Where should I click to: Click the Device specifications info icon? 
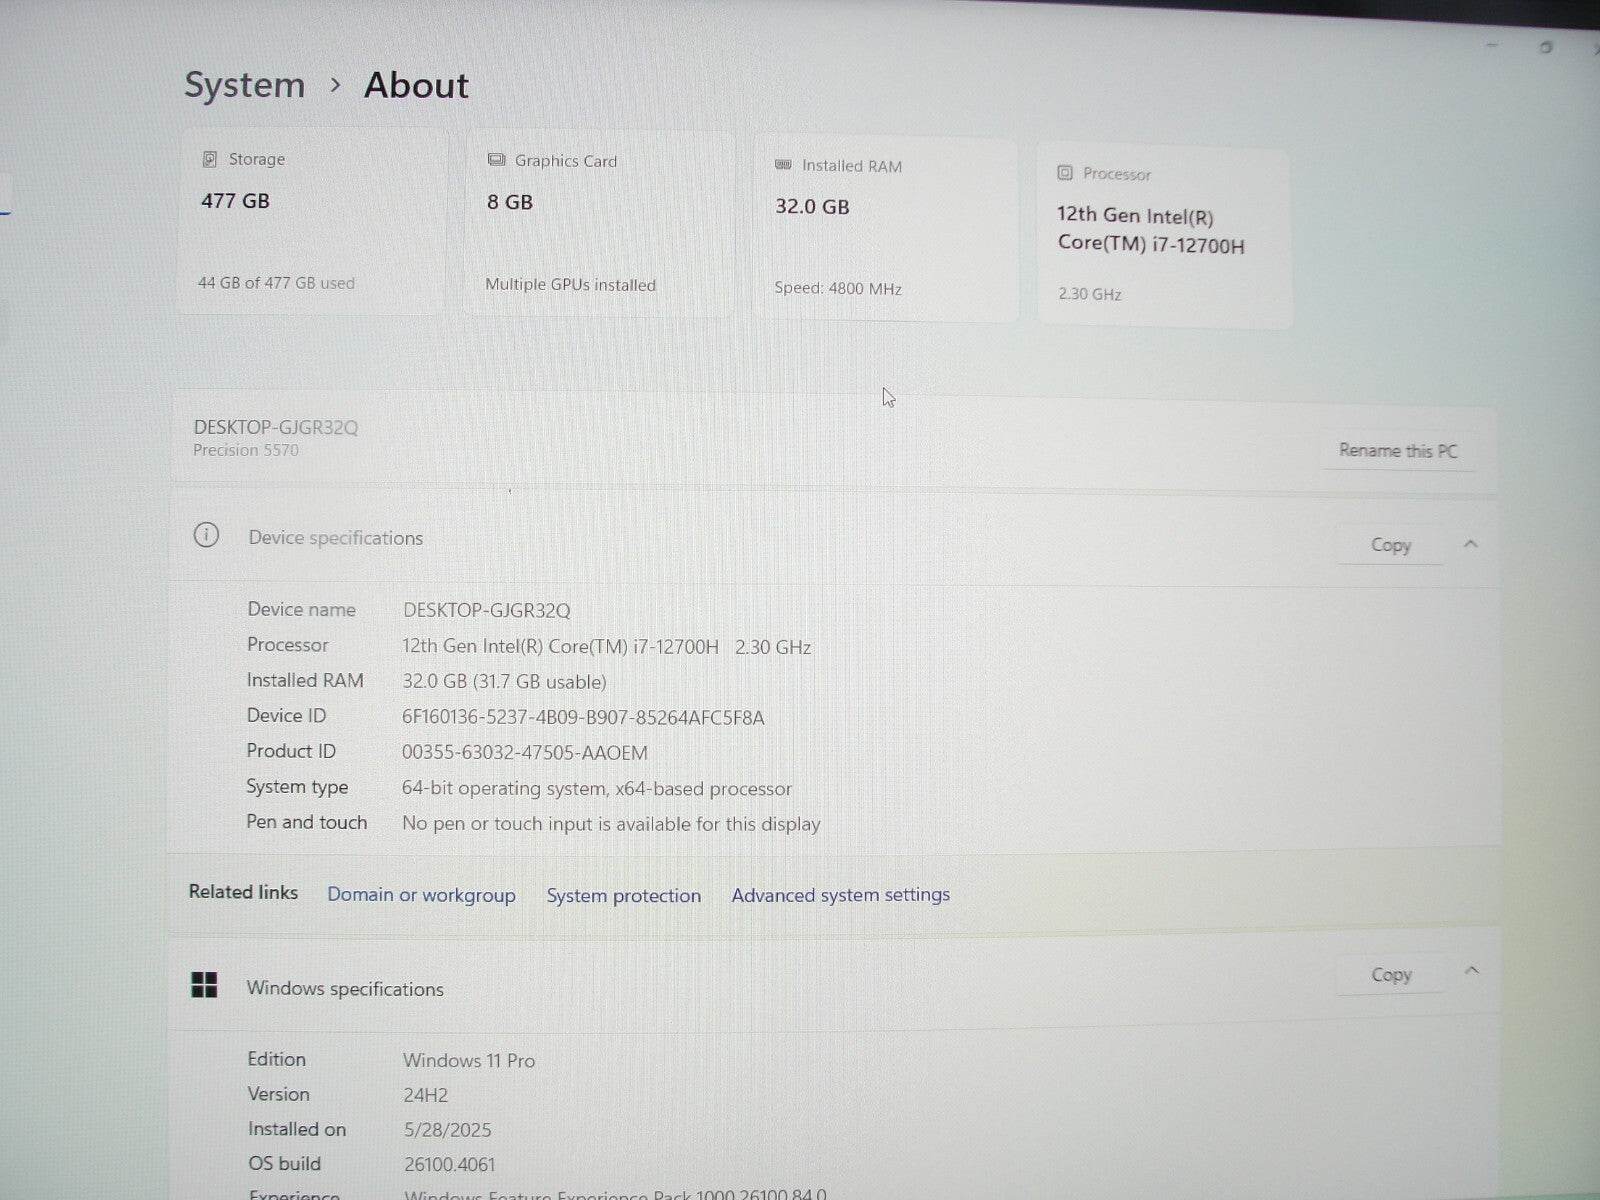click(207, 536)
